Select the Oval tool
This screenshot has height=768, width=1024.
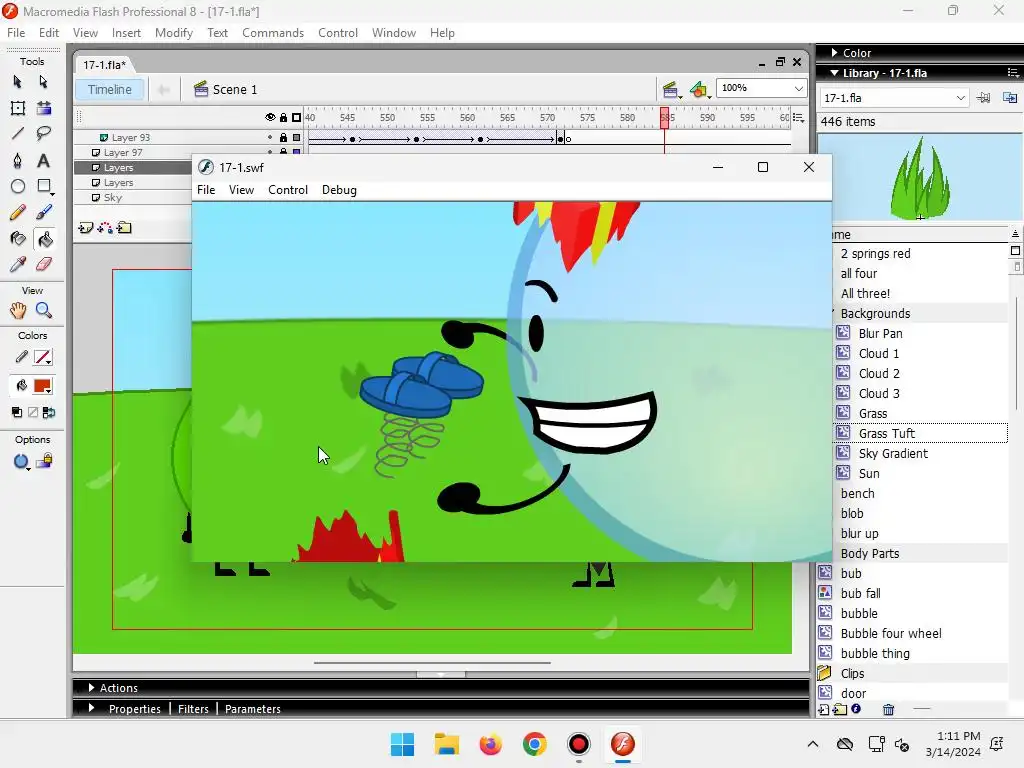point(18,187)
